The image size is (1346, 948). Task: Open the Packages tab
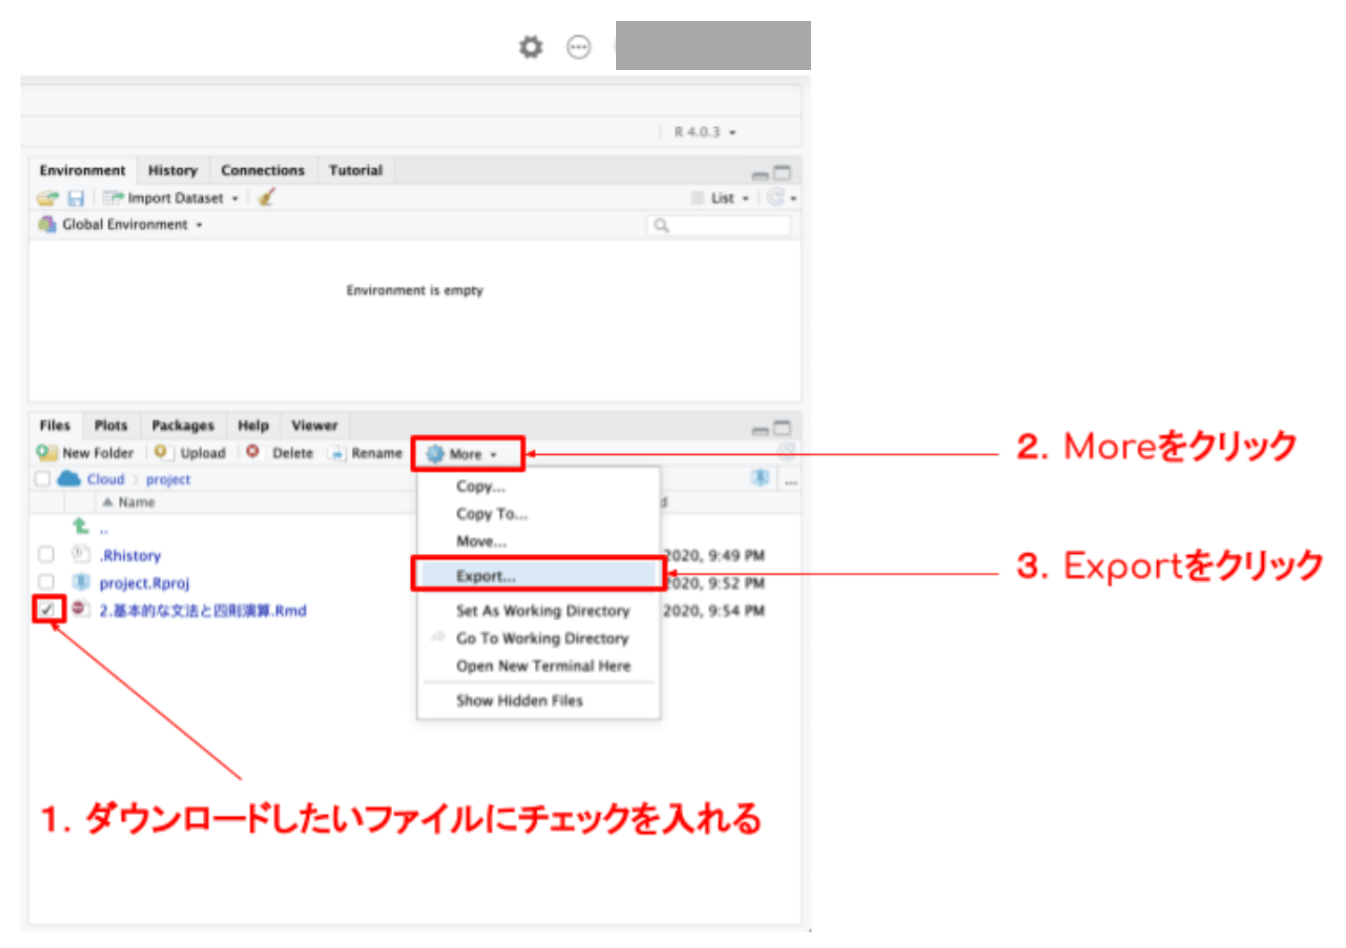pos(183,425)
